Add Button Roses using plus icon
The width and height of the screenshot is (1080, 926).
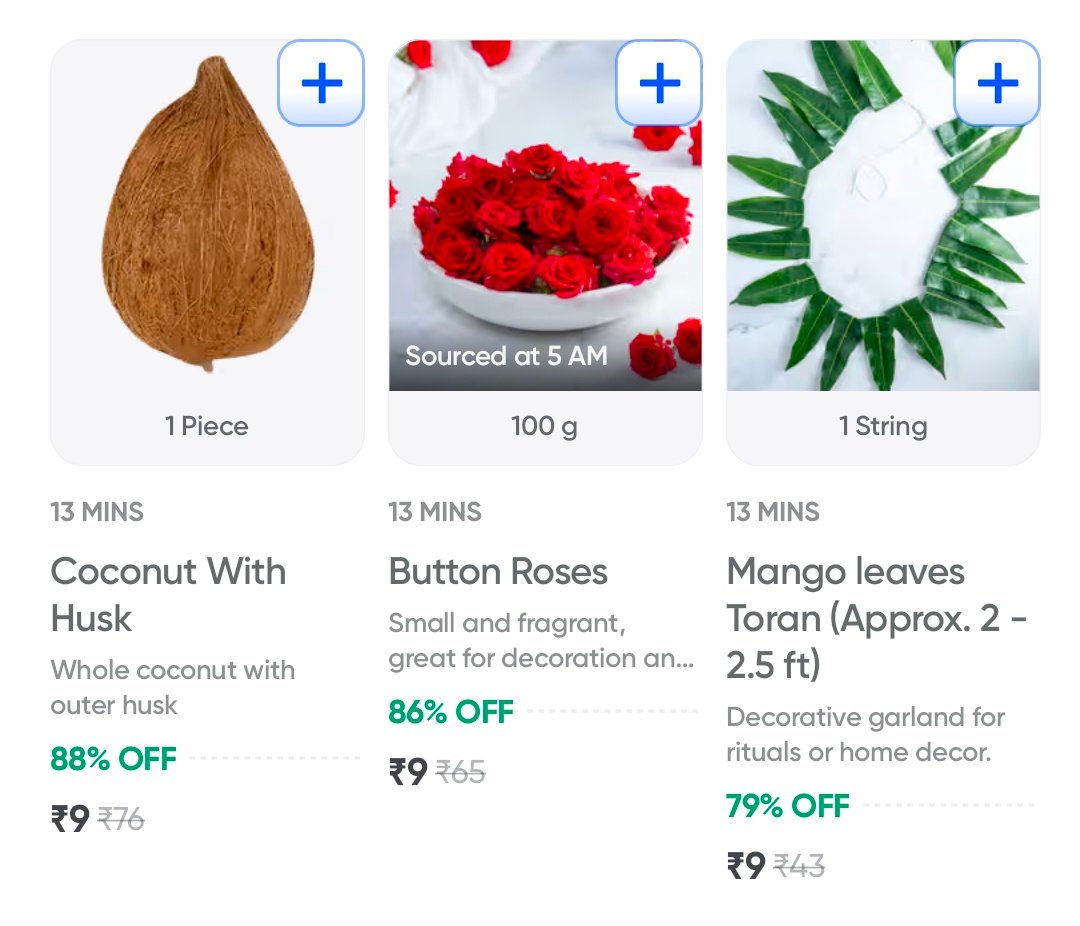tap(659, 83)
